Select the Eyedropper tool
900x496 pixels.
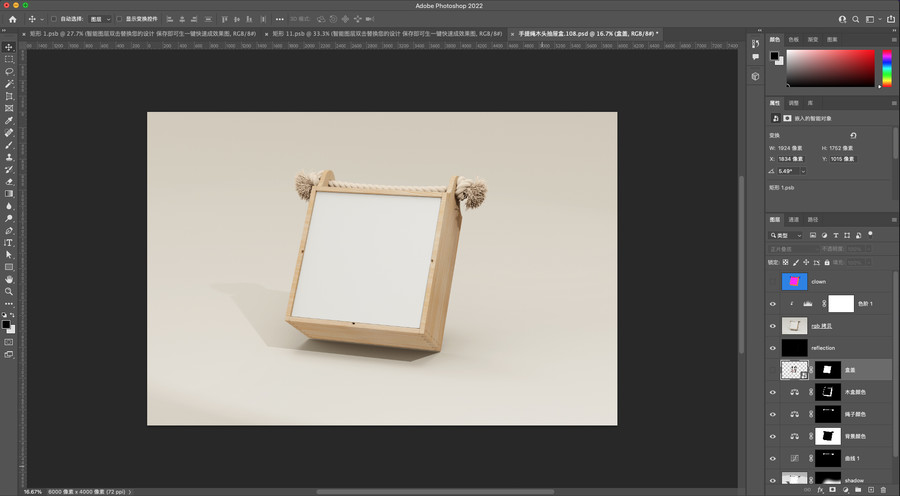pos(9,121)
